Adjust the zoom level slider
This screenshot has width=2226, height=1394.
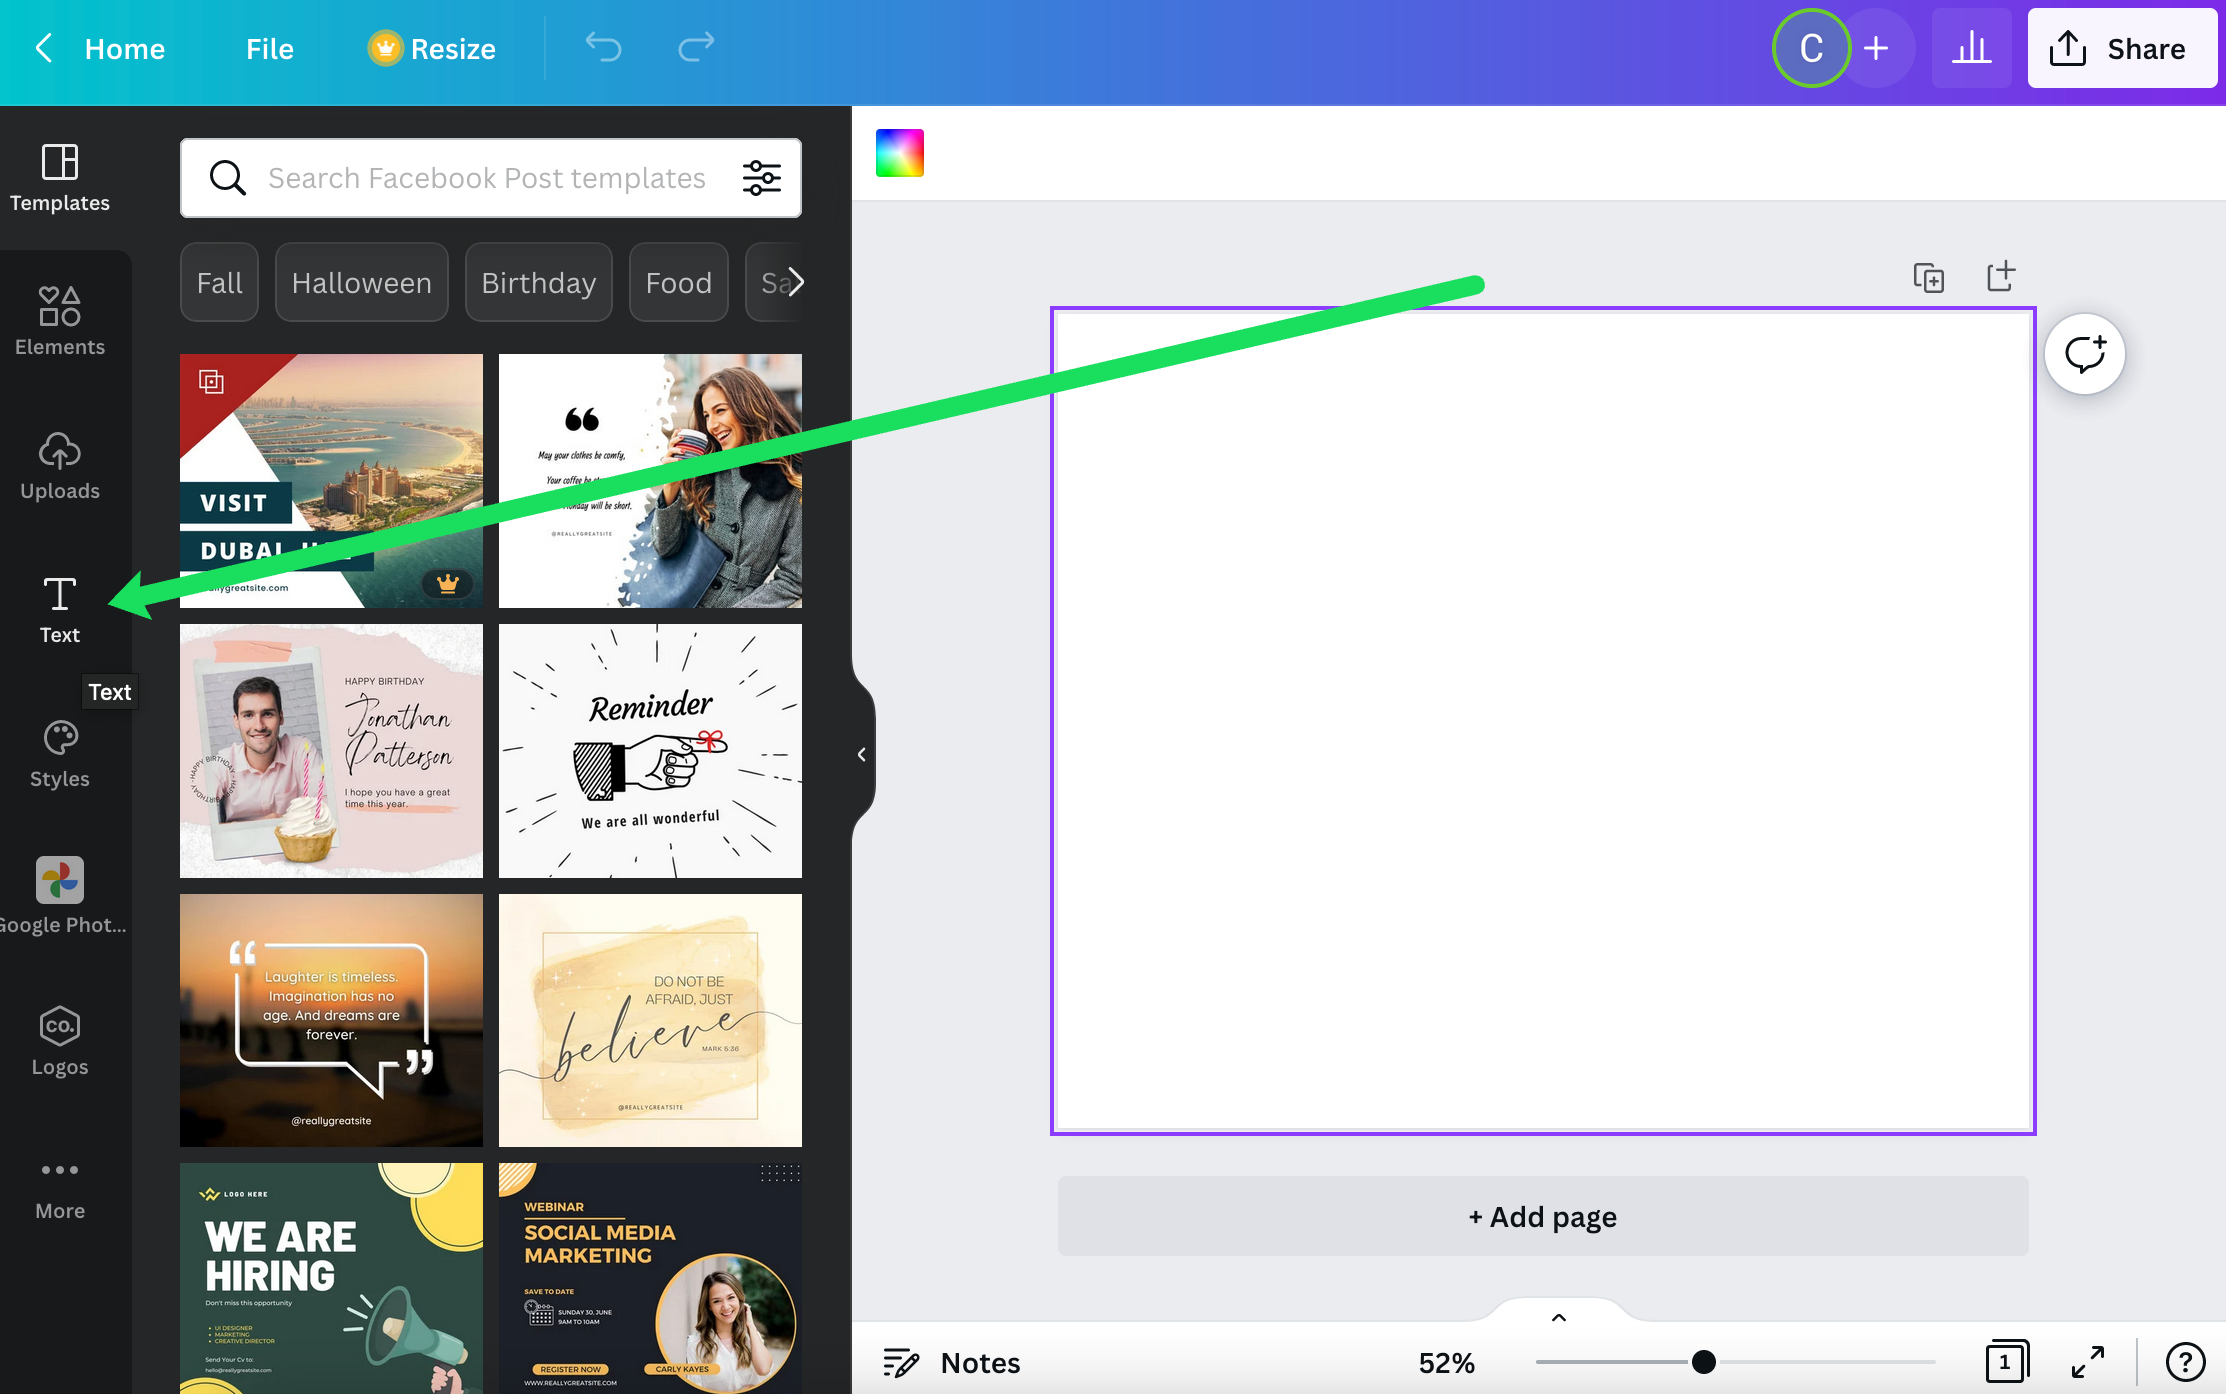tap(1703, 1362)
